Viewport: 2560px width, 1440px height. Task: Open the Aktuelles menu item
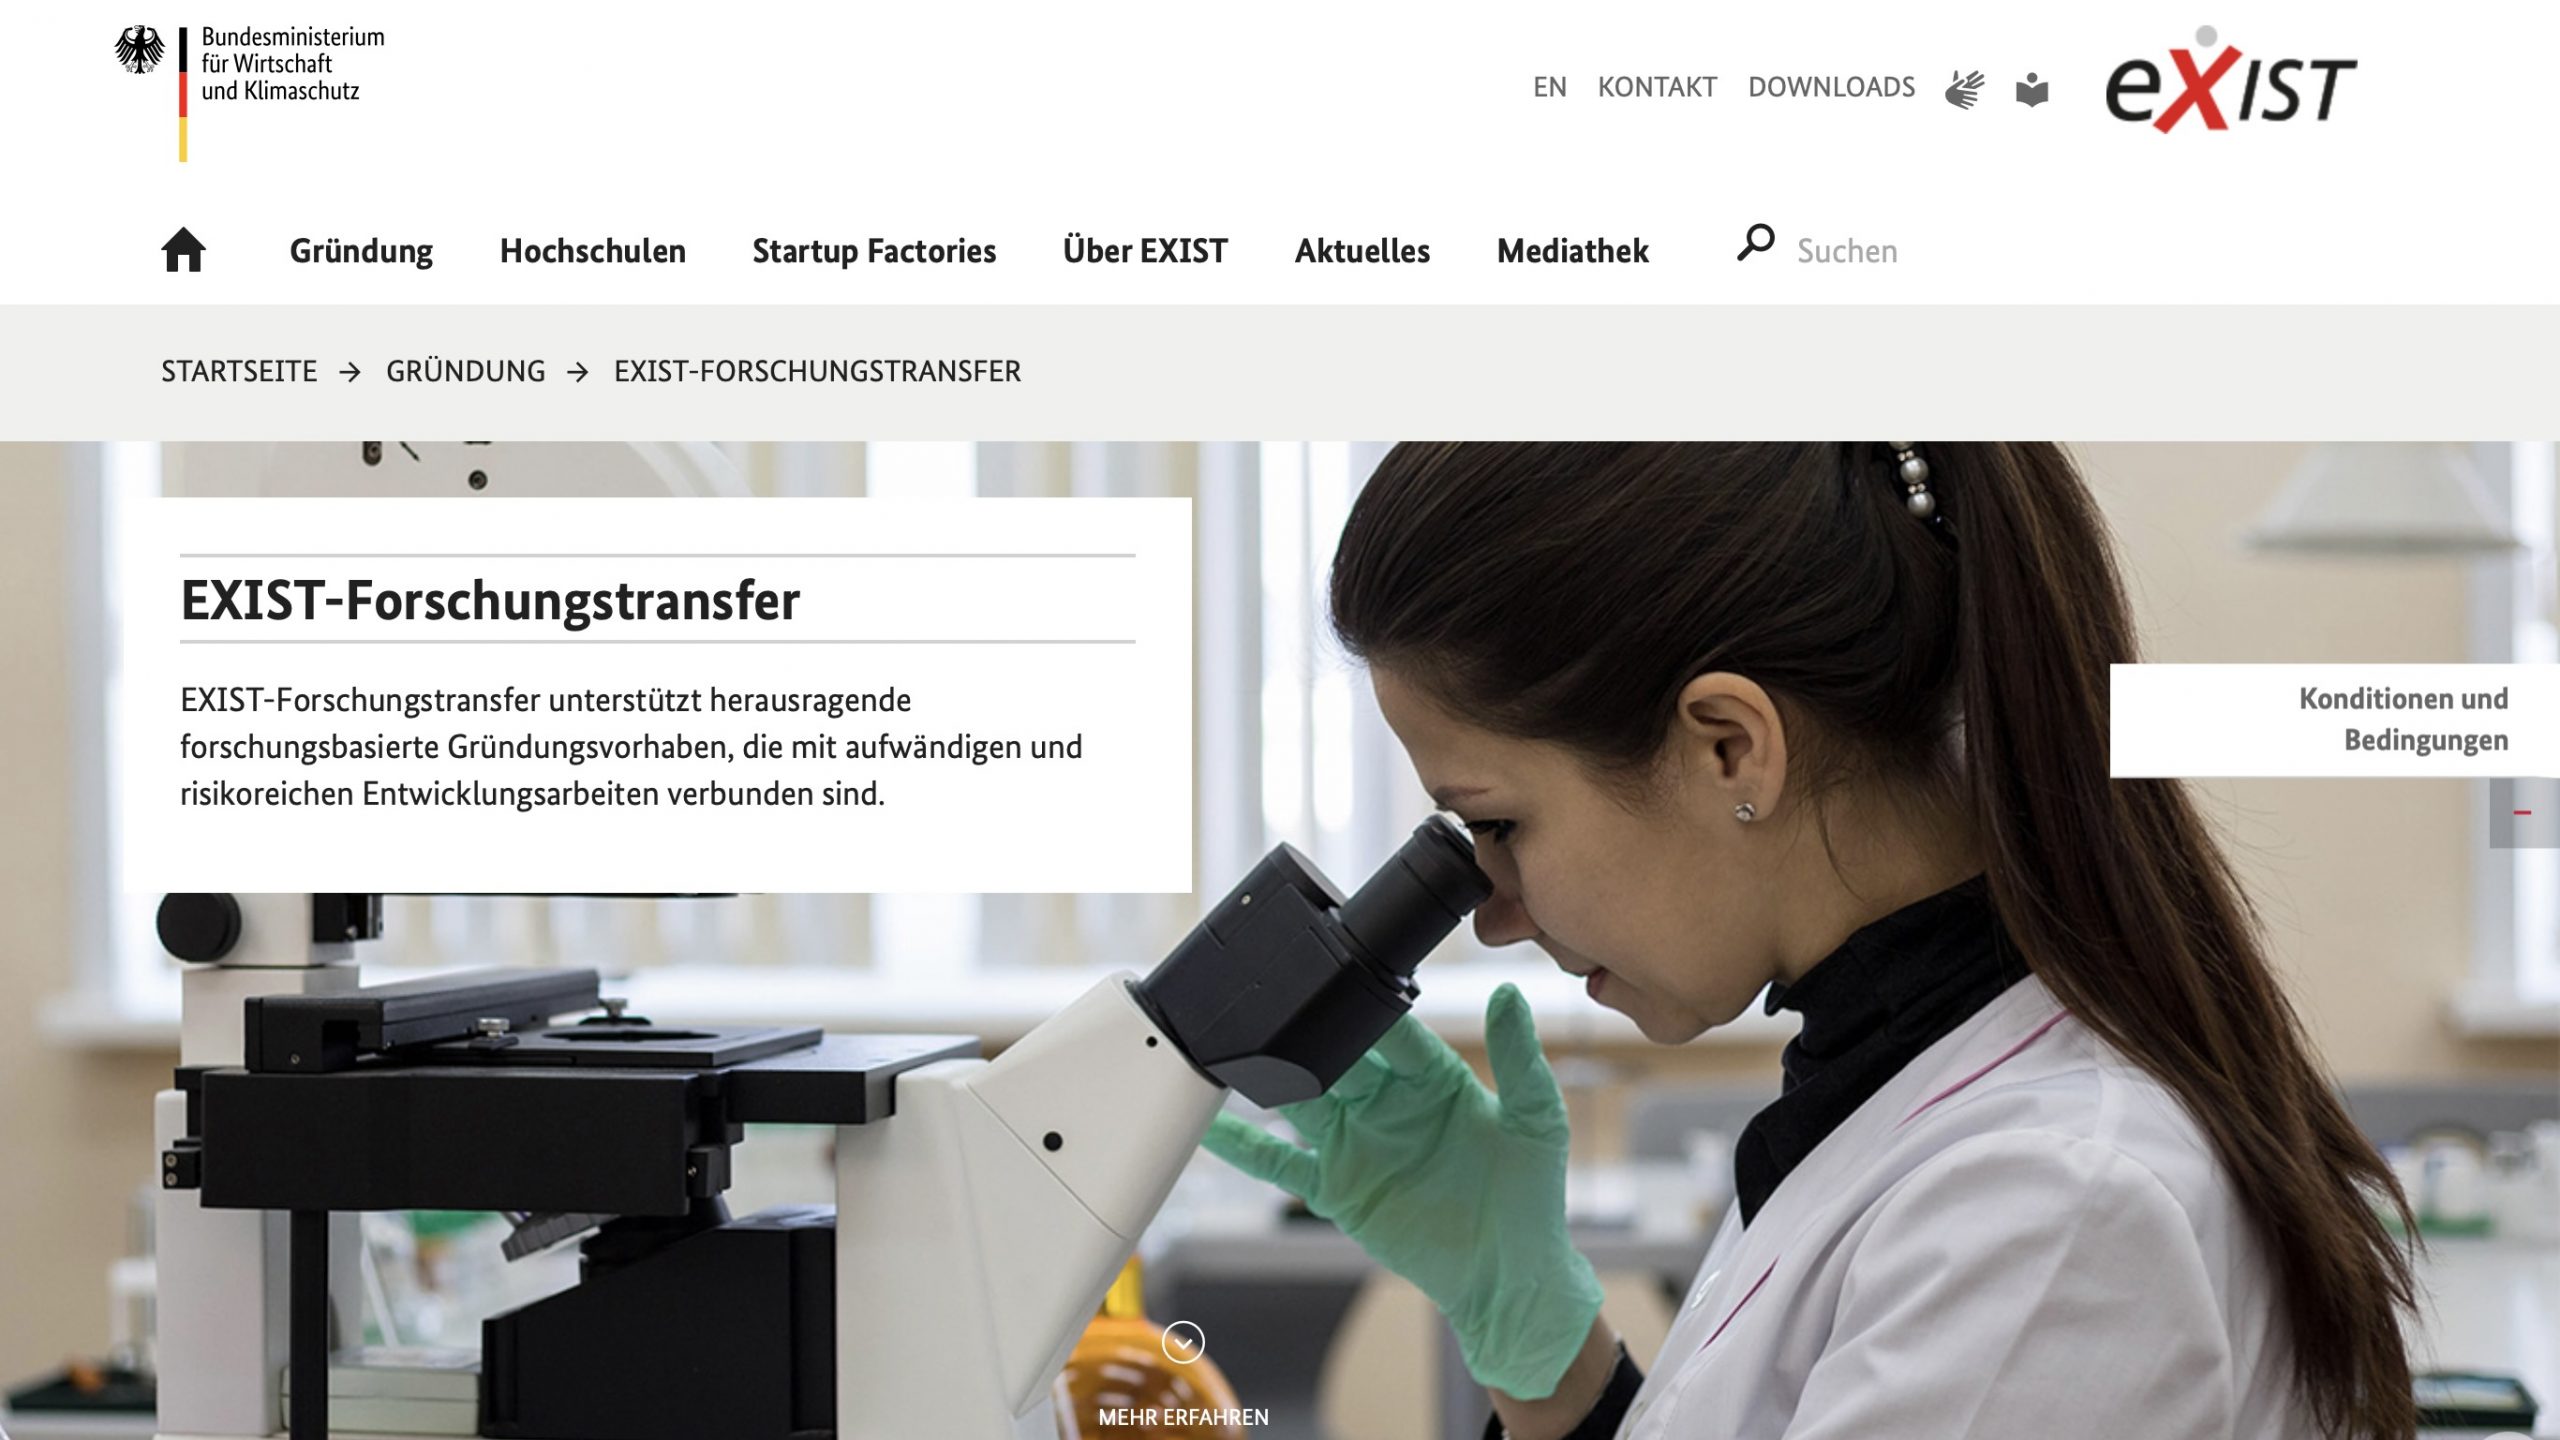point(1362,251)
